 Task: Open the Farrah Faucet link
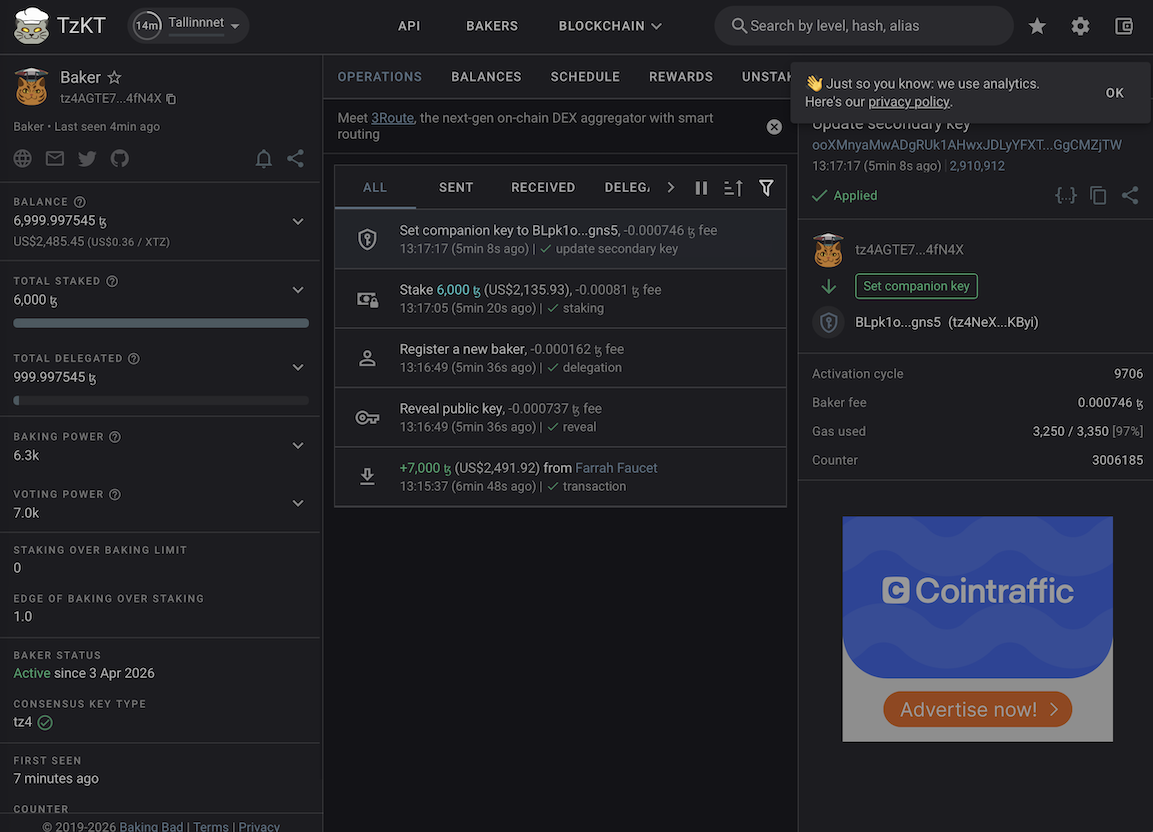pyautogui.click(x=616, y=468)
